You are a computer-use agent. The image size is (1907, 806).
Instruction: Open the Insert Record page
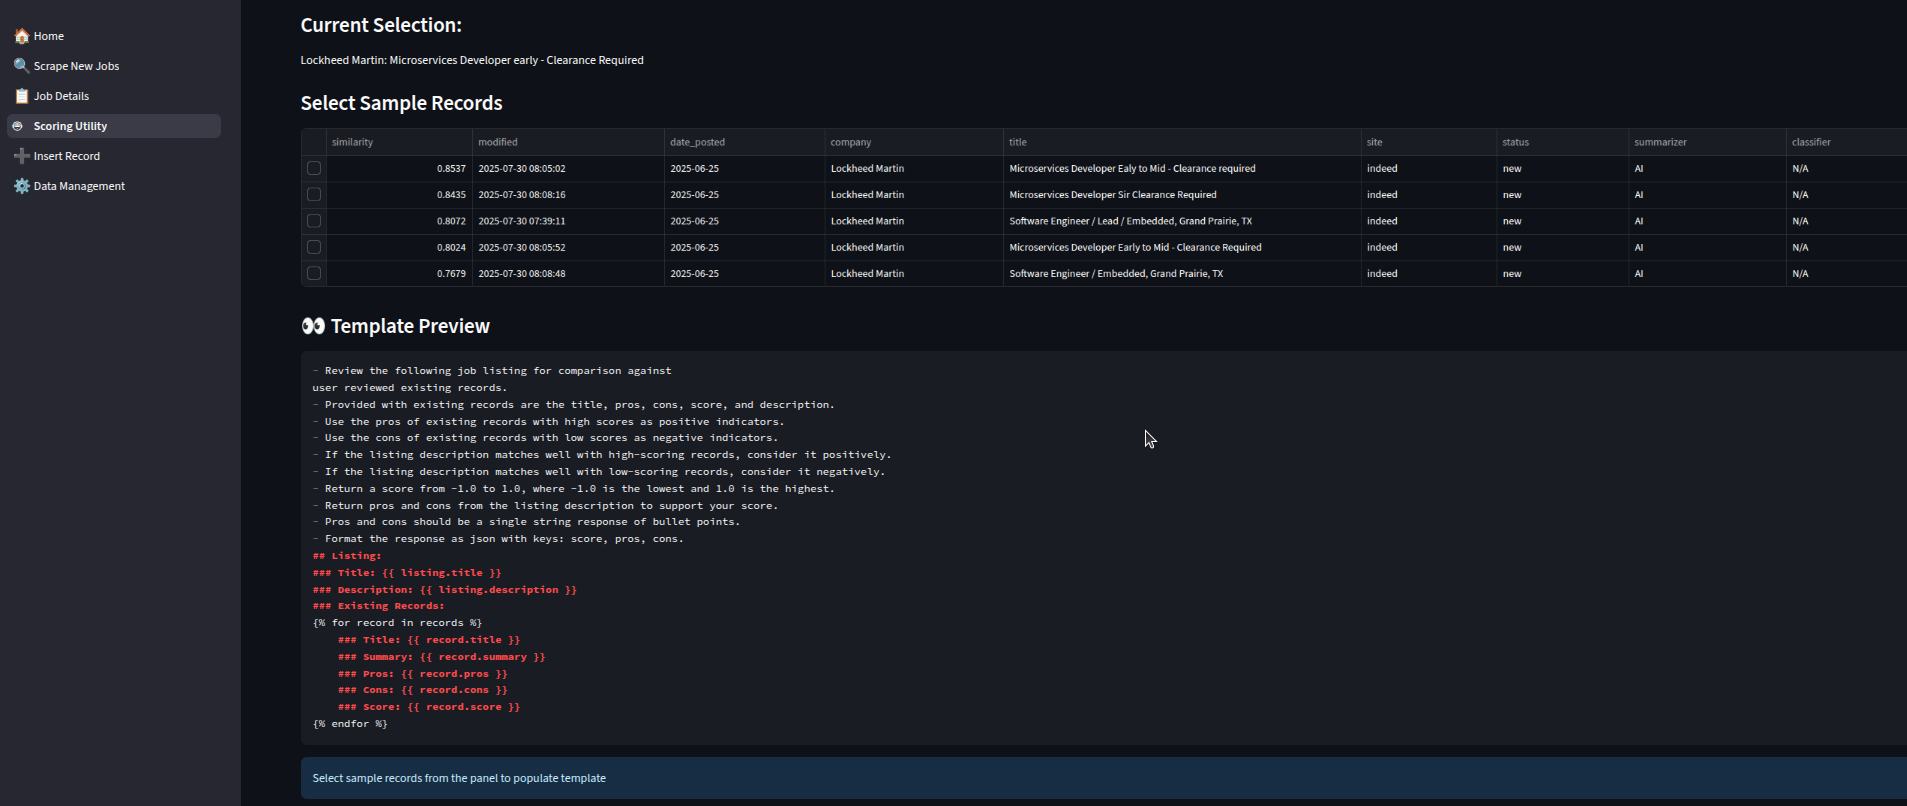(66, 156)
